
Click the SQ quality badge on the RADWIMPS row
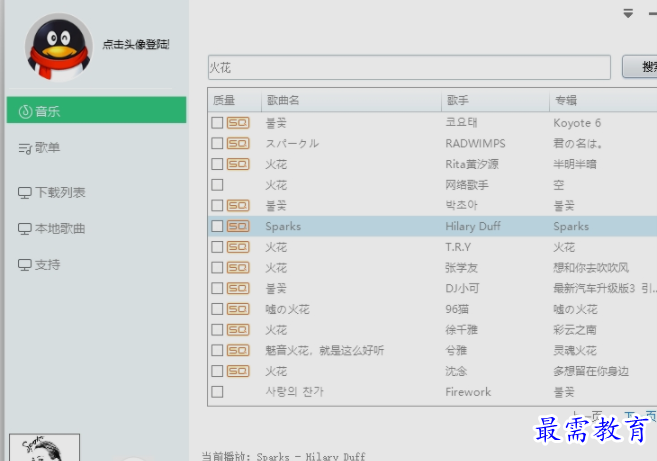tap(238, 143)
